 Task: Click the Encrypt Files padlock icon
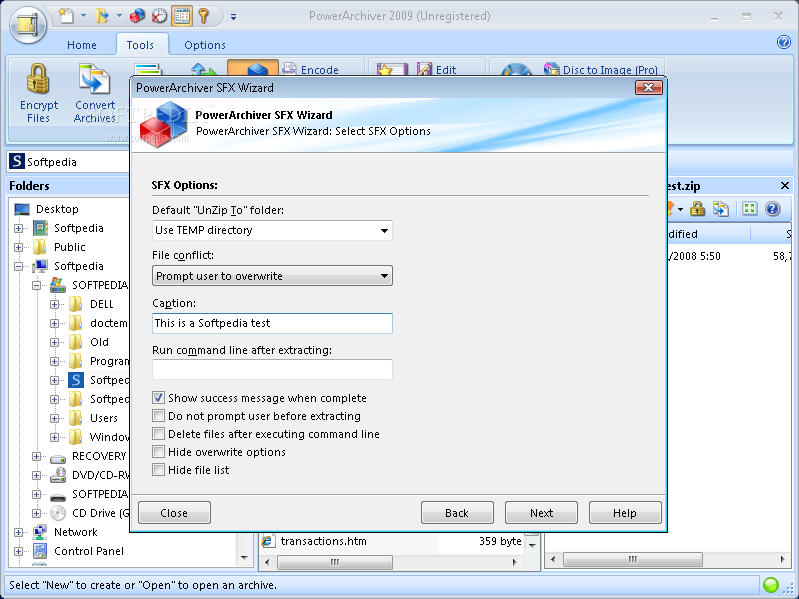coord(38,79)
